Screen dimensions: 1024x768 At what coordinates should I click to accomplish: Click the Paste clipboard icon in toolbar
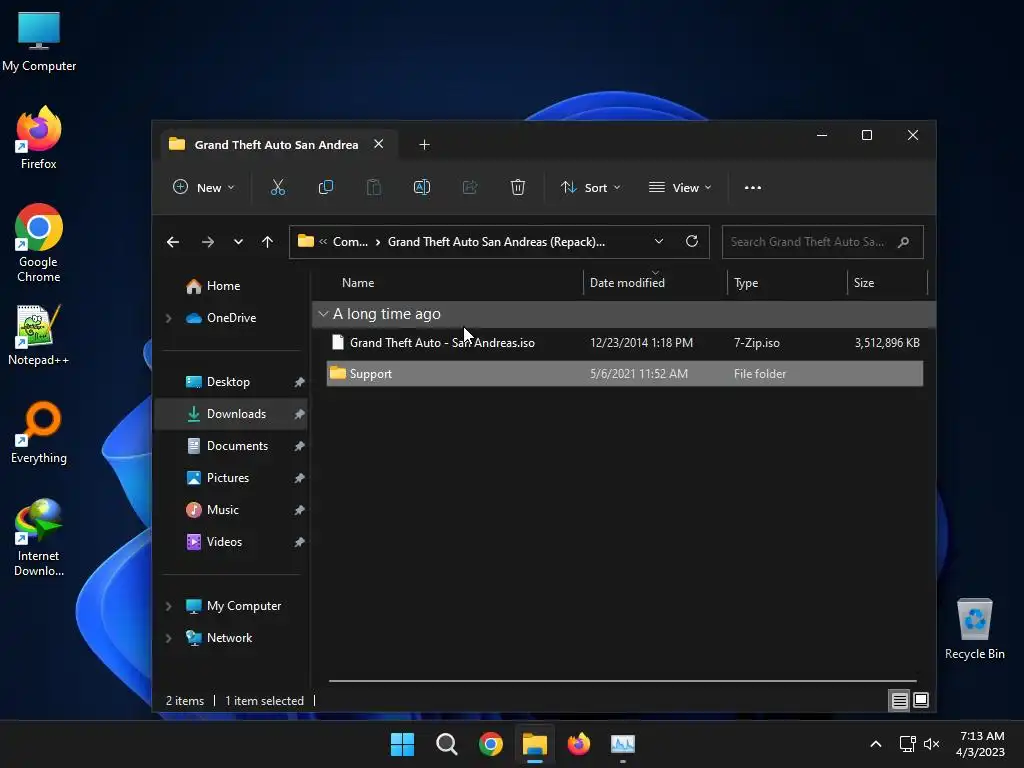(x=374, y=187)
